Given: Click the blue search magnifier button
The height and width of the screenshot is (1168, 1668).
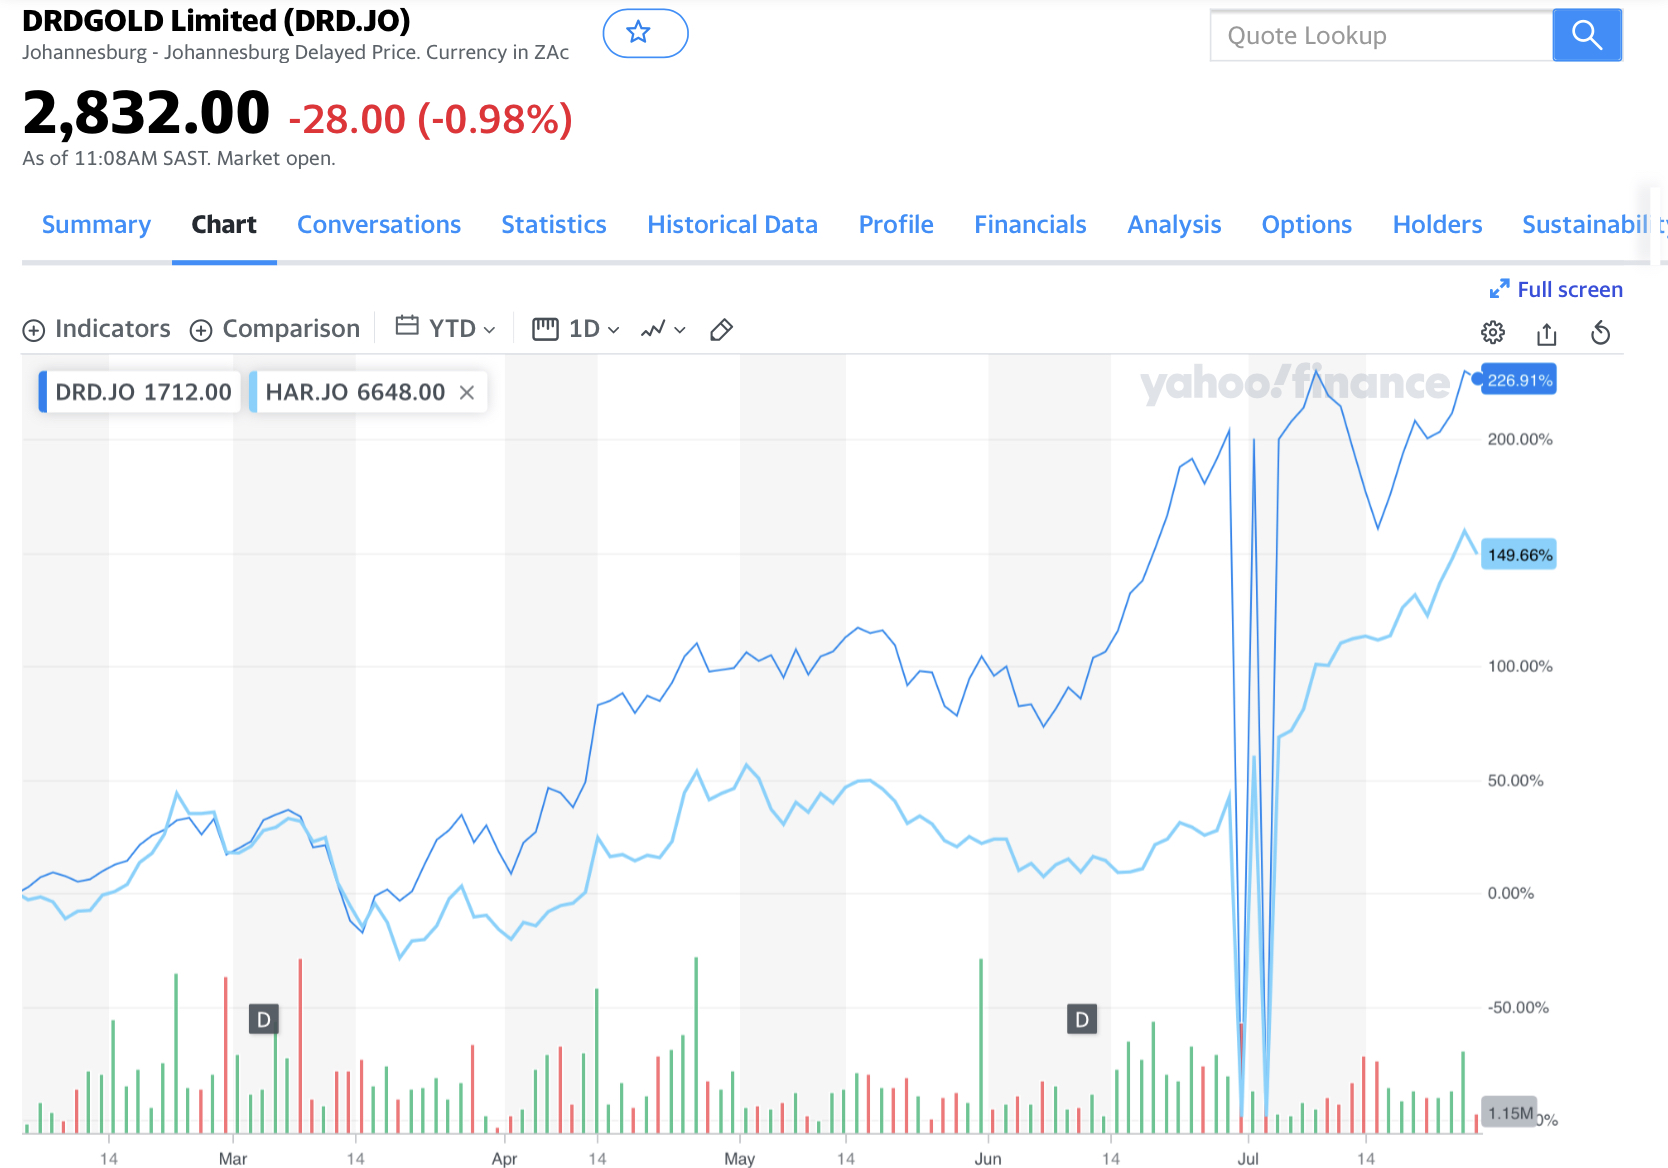Looking at the screenshot, I should tap(1586, 36).
